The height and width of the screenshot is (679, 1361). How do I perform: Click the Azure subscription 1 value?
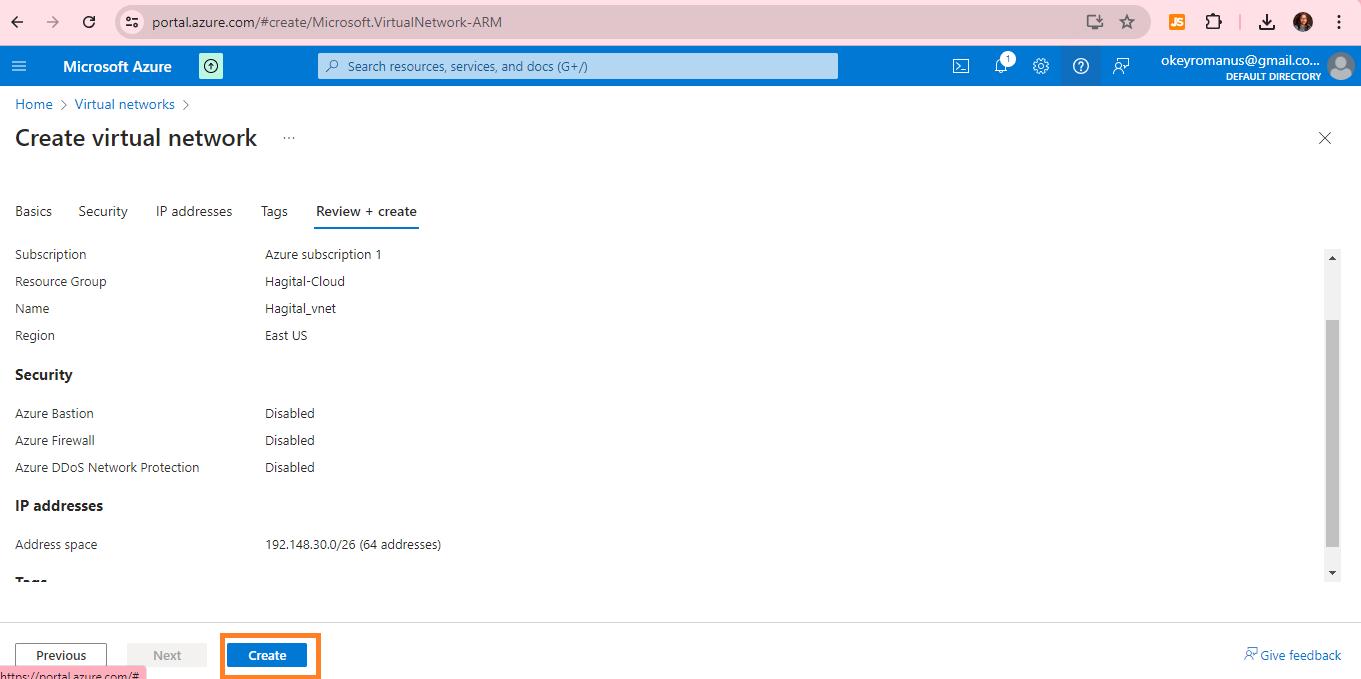tap(323, 254)
